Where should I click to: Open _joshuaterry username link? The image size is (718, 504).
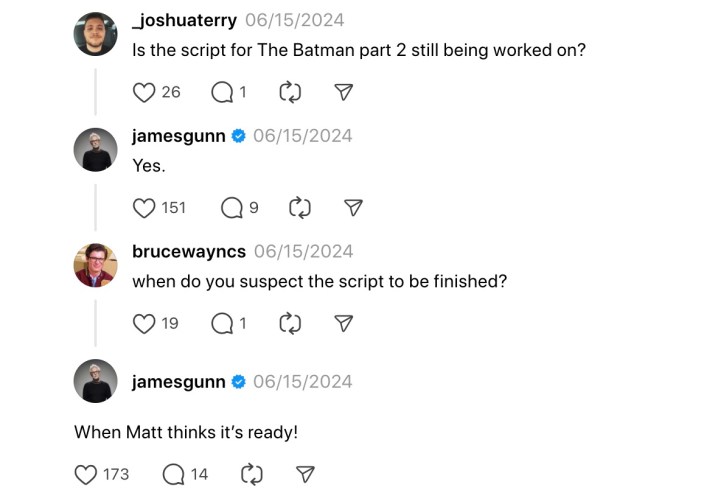[x=185, y=21]
